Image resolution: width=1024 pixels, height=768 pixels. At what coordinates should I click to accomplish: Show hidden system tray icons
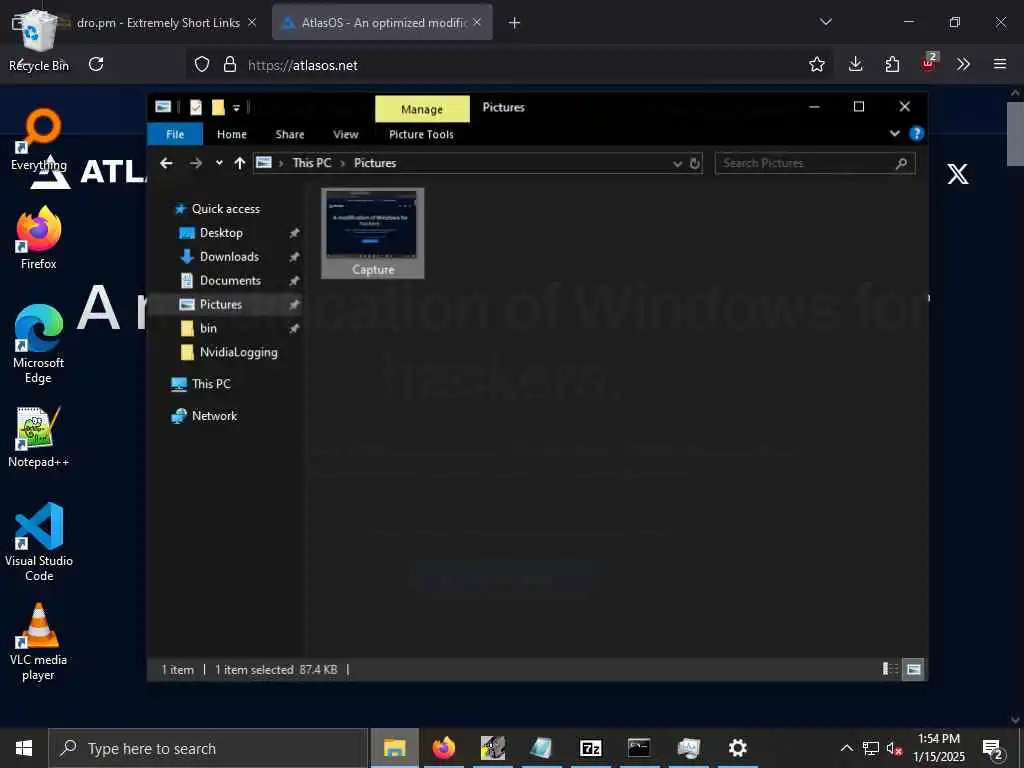pyautogui.click(x=846, y=748)
